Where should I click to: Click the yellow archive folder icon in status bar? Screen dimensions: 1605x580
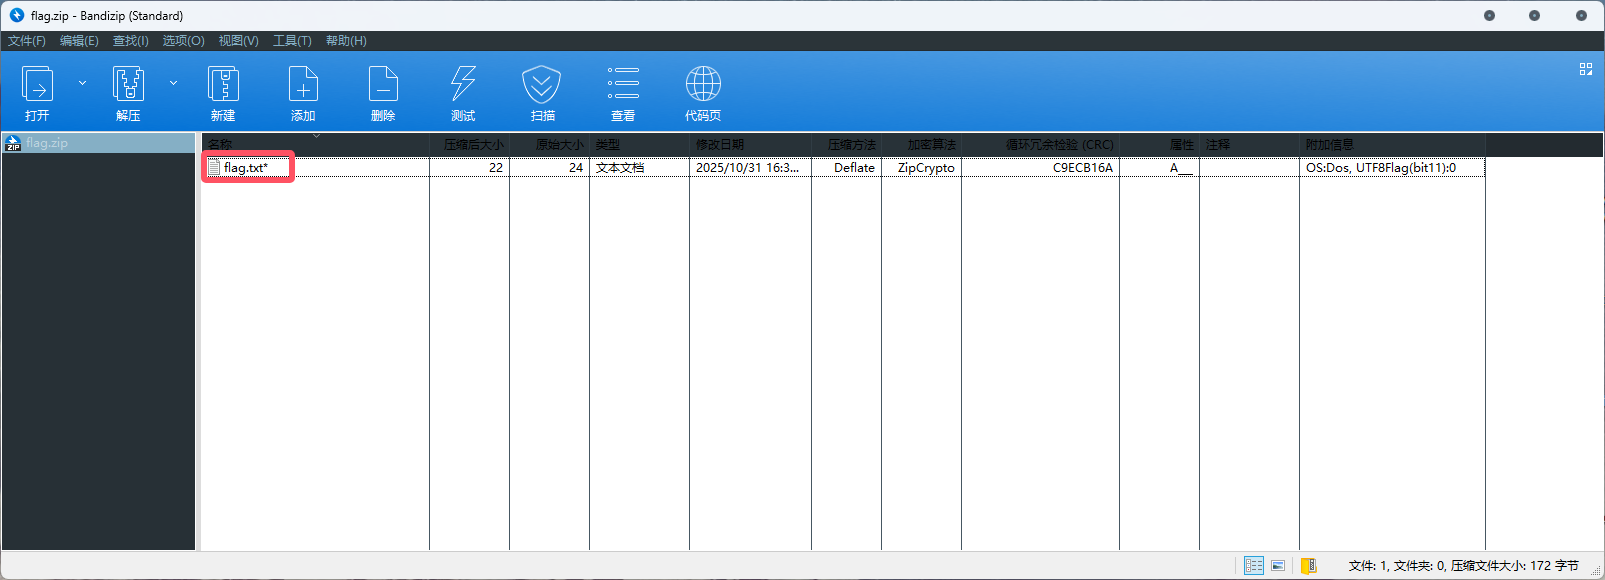tap(1308, 566)
